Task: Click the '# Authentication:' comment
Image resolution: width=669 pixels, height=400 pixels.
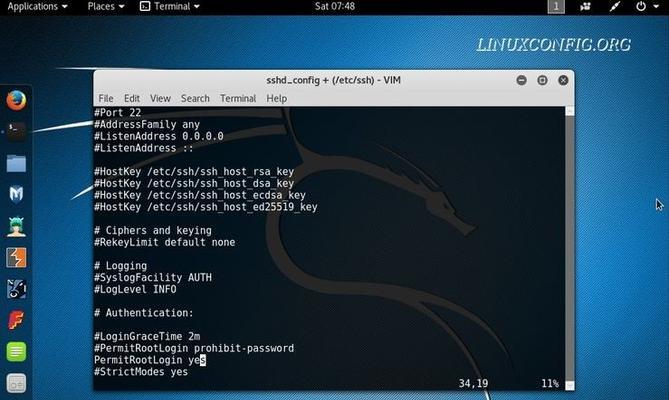Action: pyautogui.click(x=144, y=313)
